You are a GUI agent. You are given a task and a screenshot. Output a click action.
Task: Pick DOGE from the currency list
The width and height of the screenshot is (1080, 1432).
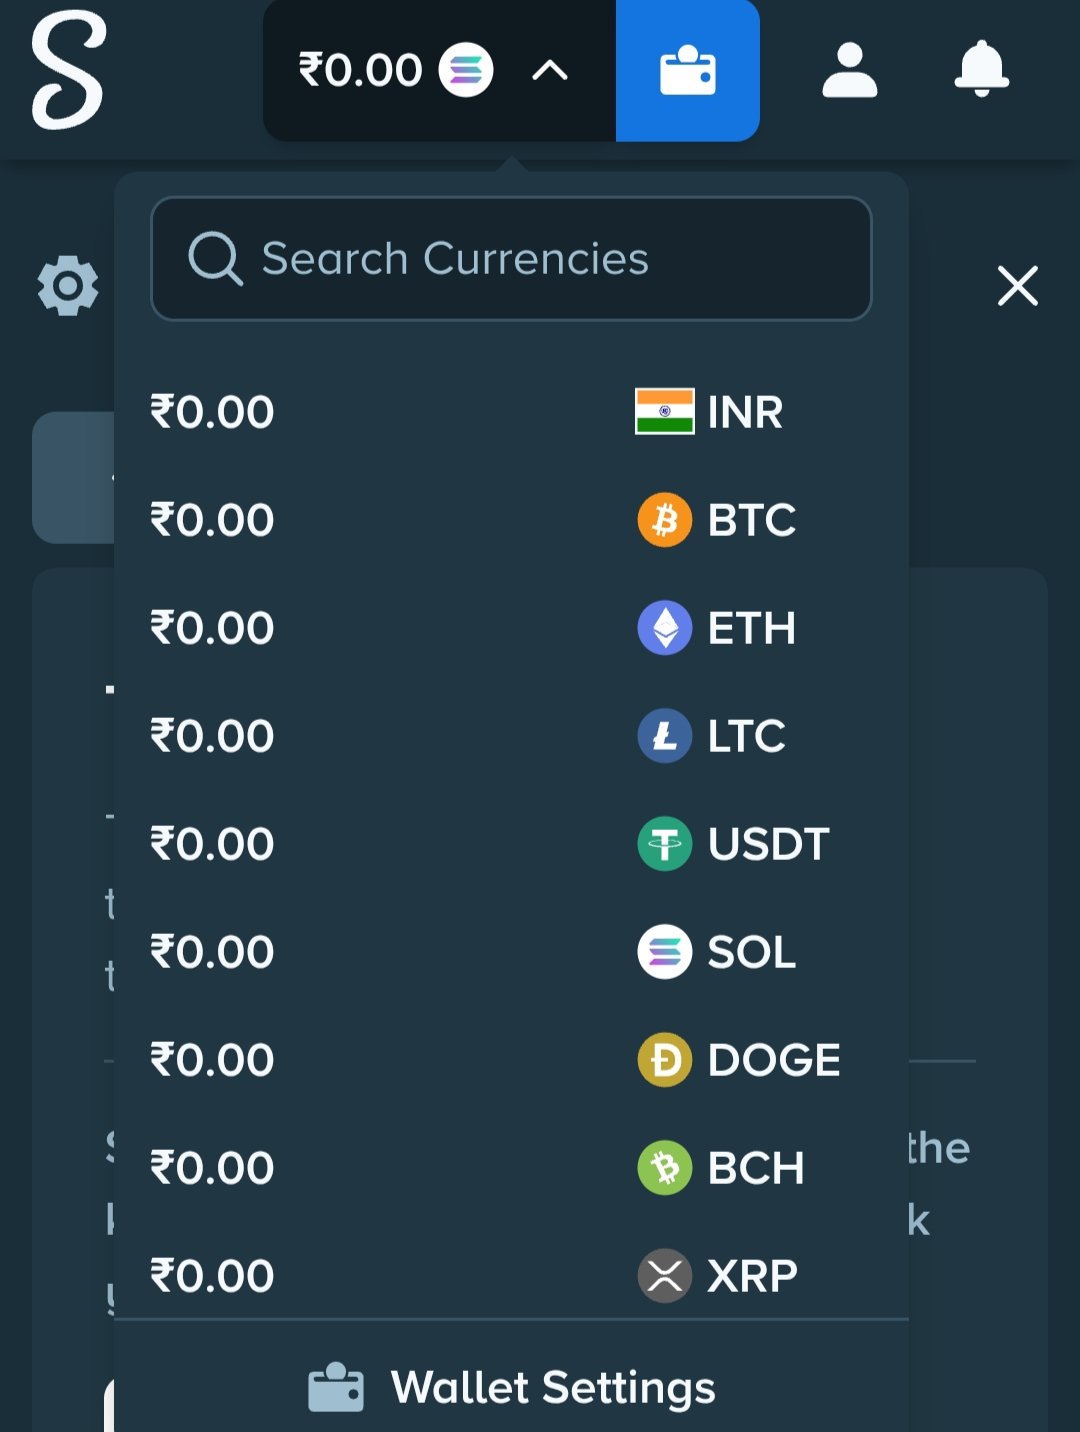click(773, 1060)
